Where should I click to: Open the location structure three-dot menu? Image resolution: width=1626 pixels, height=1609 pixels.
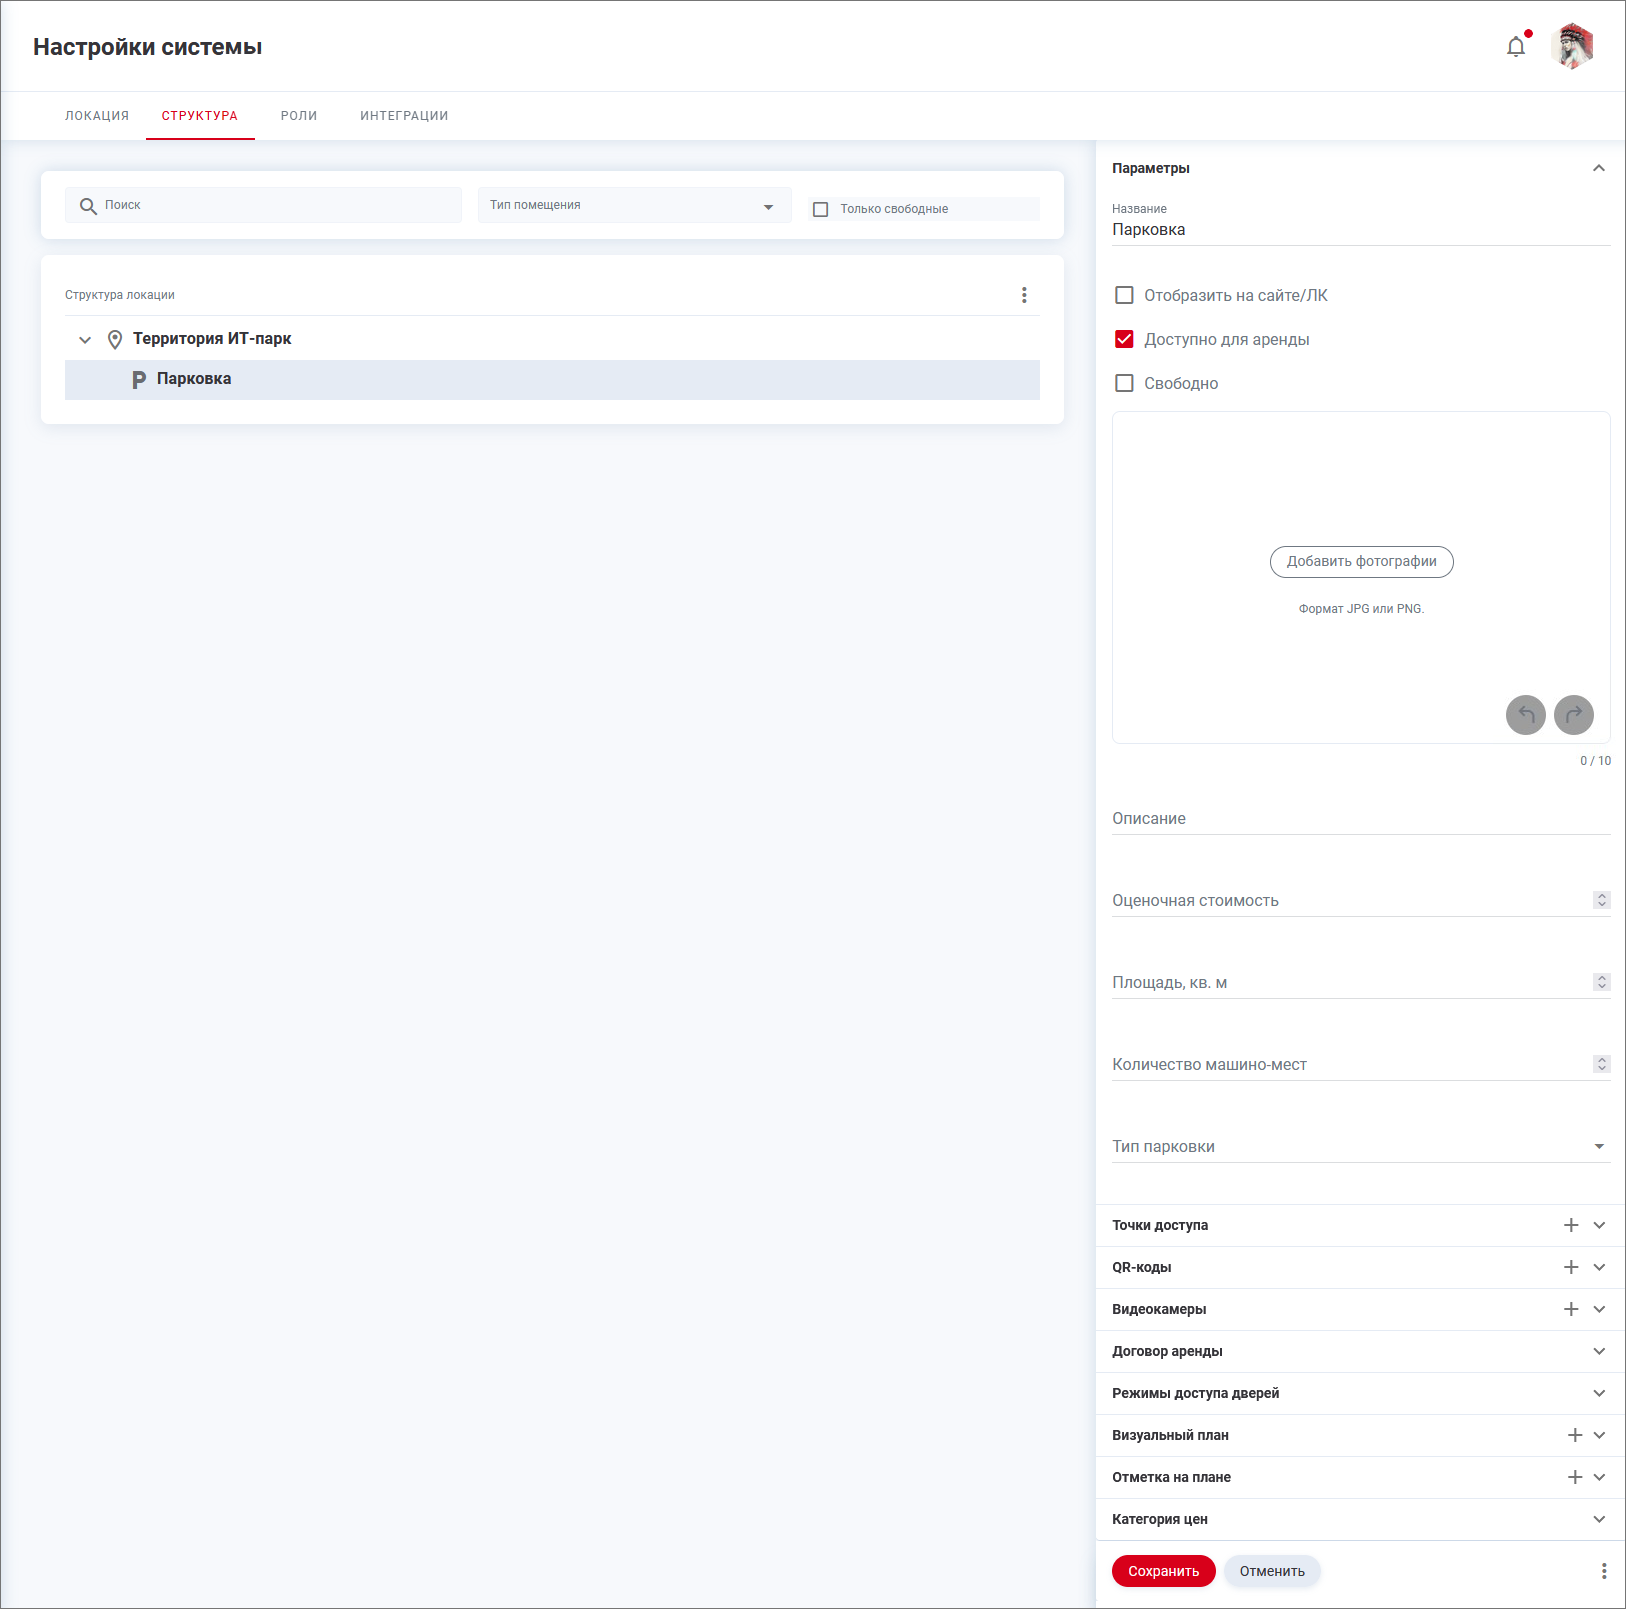[1024, 295]
